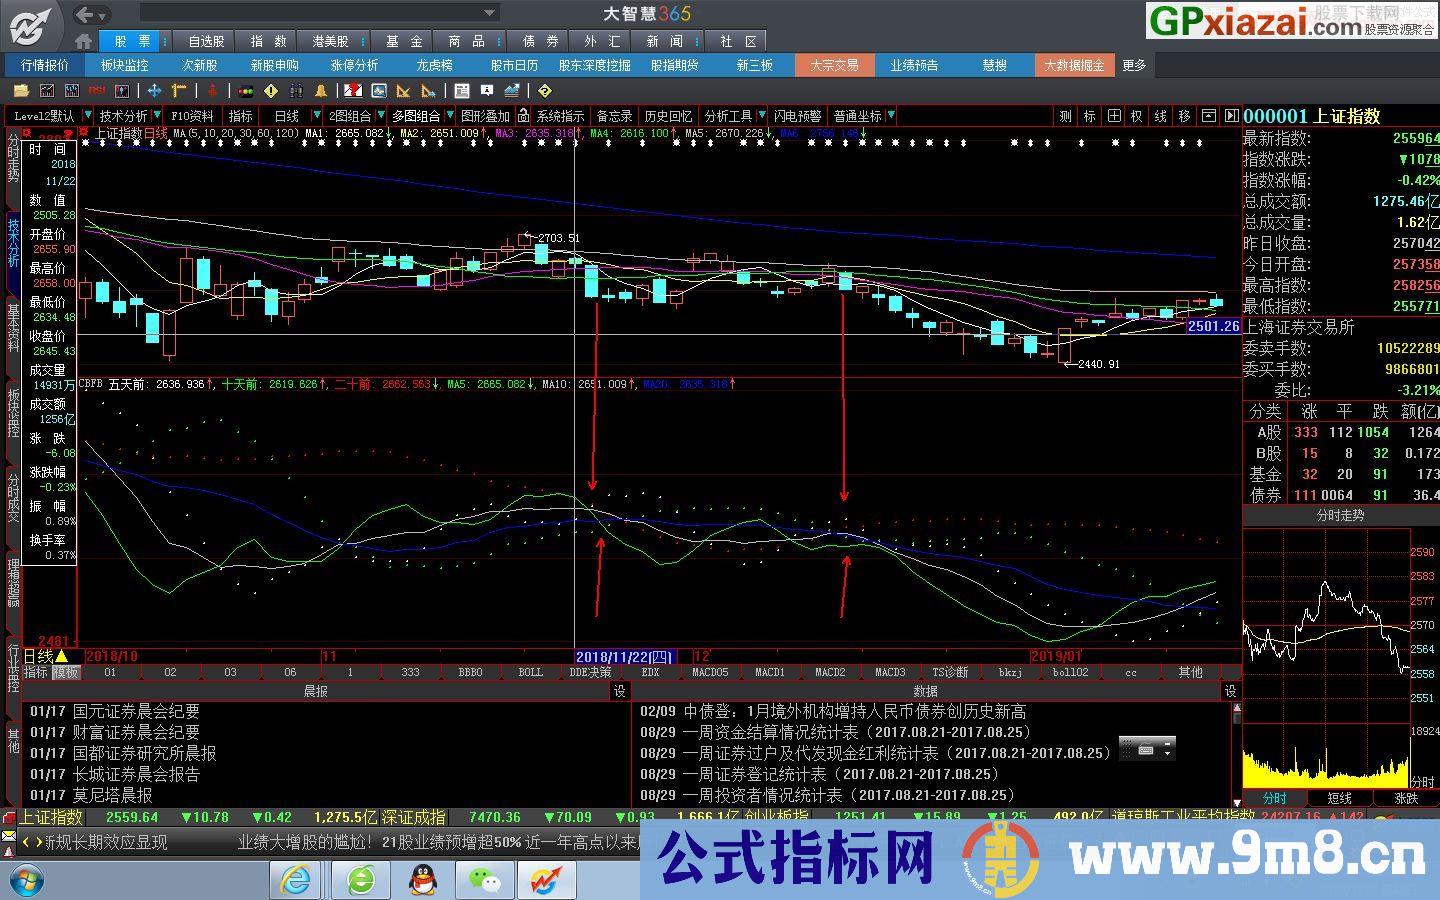Open WeChat from the taskbar
This screenshot has width=1440, height=900.
click(x=486, y=880)
